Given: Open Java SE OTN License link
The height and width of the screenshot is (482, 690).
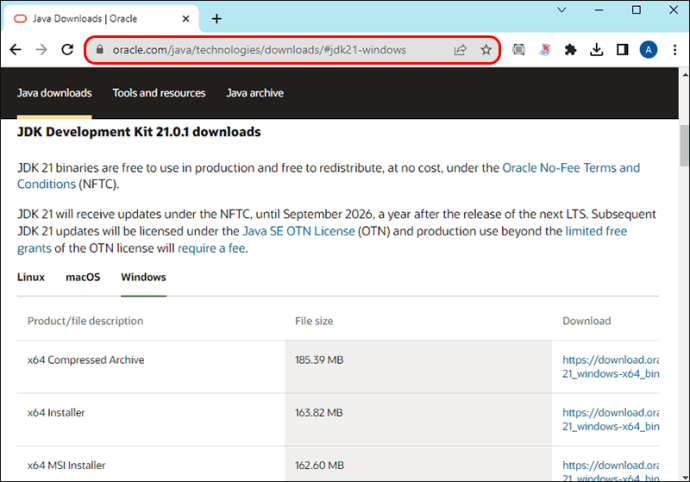Looking at the screenshot, I should coord(299,231).
